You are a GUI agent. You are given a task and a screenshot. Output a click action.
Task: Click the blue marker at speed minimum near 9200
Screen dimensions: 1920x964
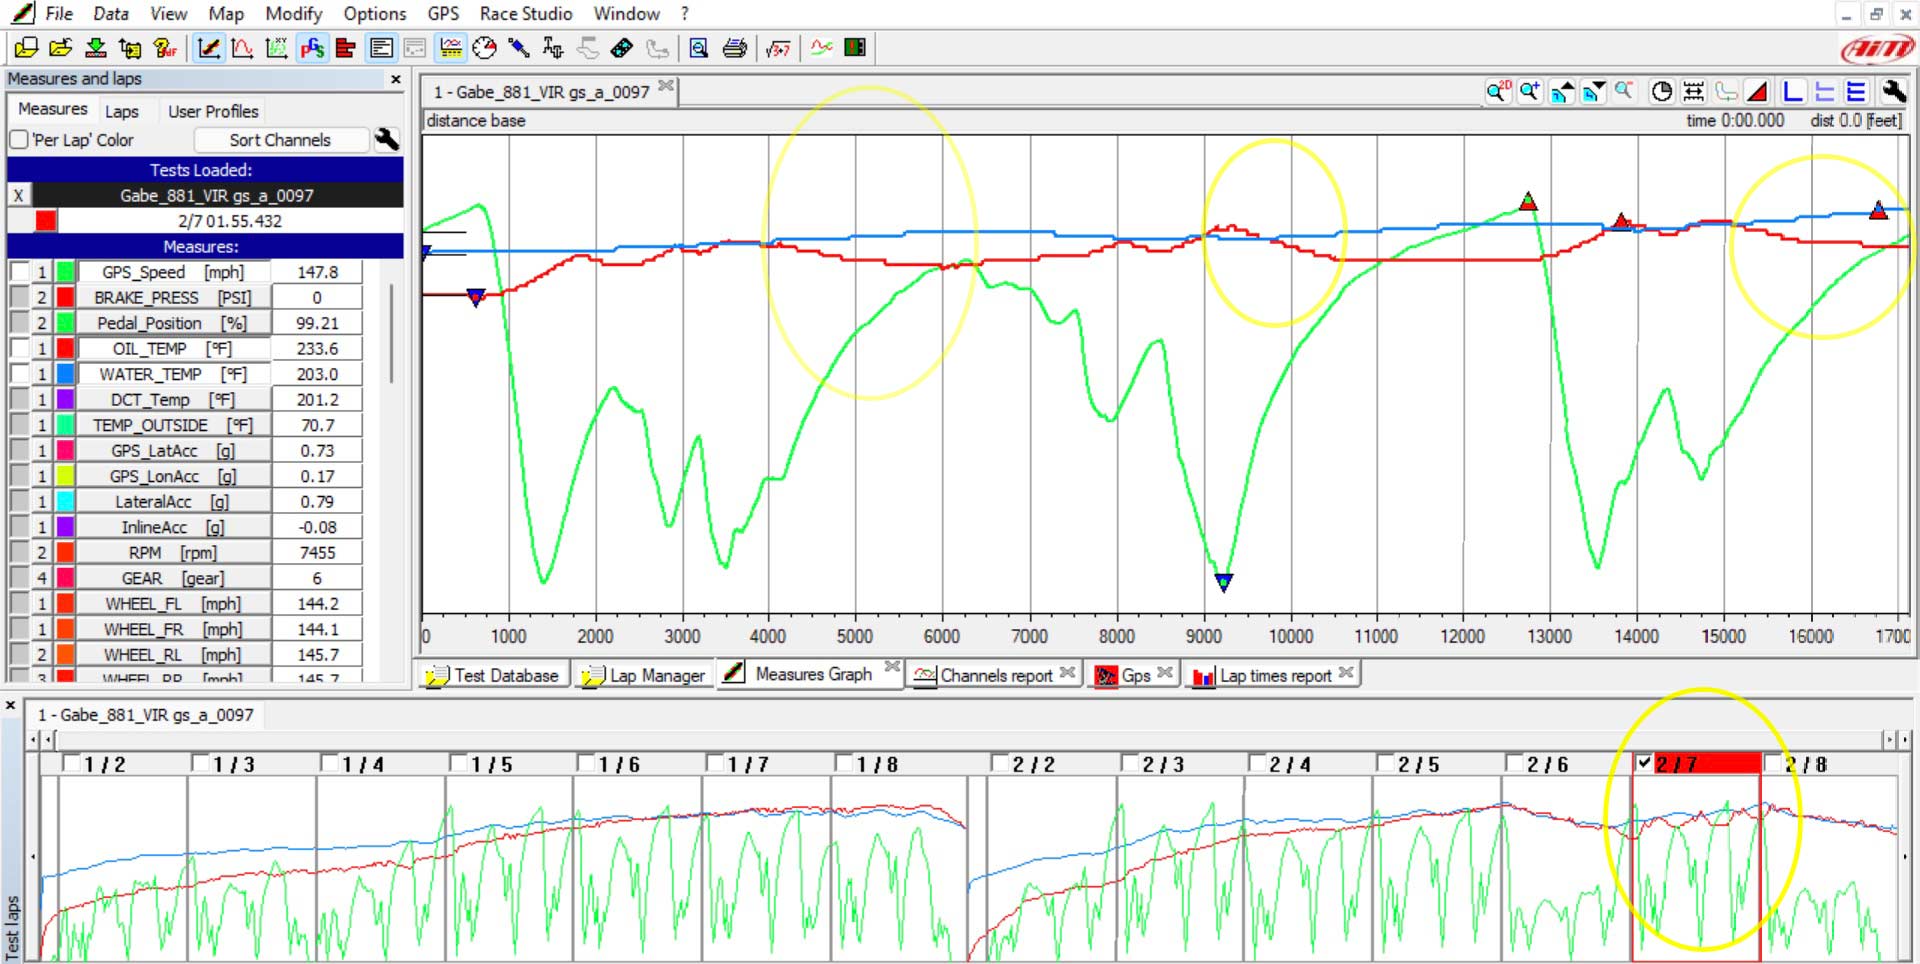pyautogui.click(x=1223, y=581)
